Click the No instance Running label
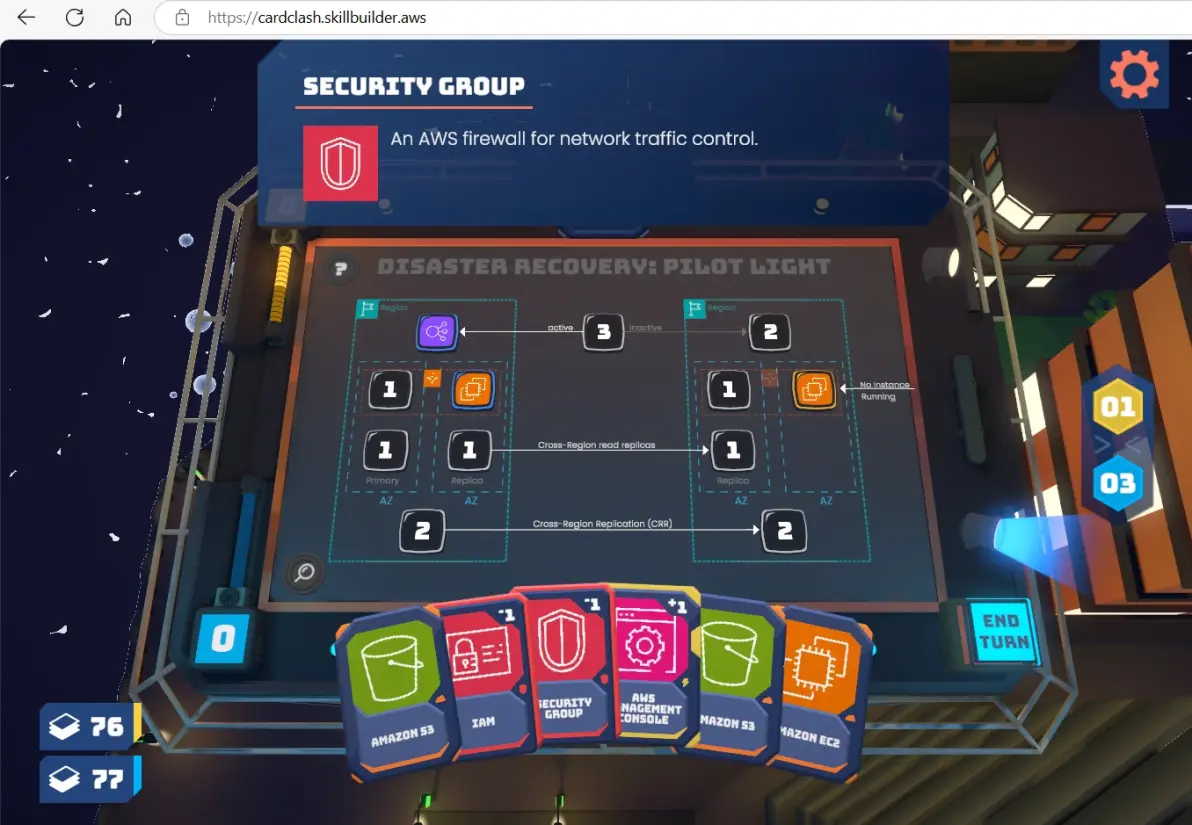 click(x=884, y=391)
